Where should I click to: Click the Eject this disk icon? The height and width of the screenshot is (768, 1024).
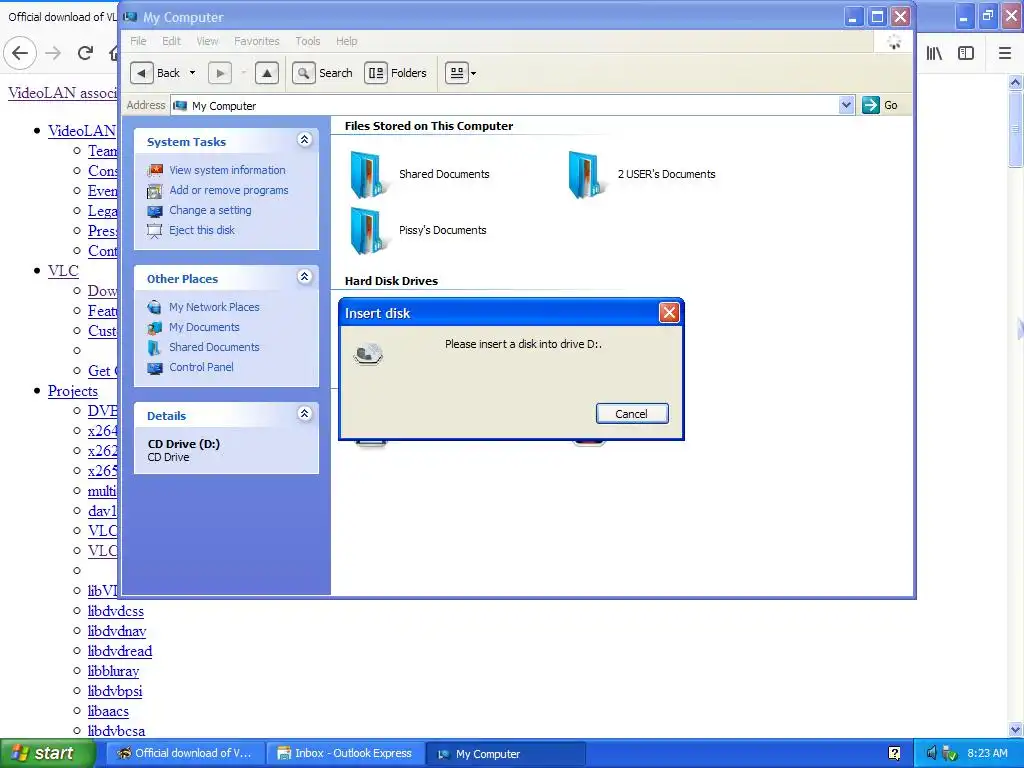[155, 231]
